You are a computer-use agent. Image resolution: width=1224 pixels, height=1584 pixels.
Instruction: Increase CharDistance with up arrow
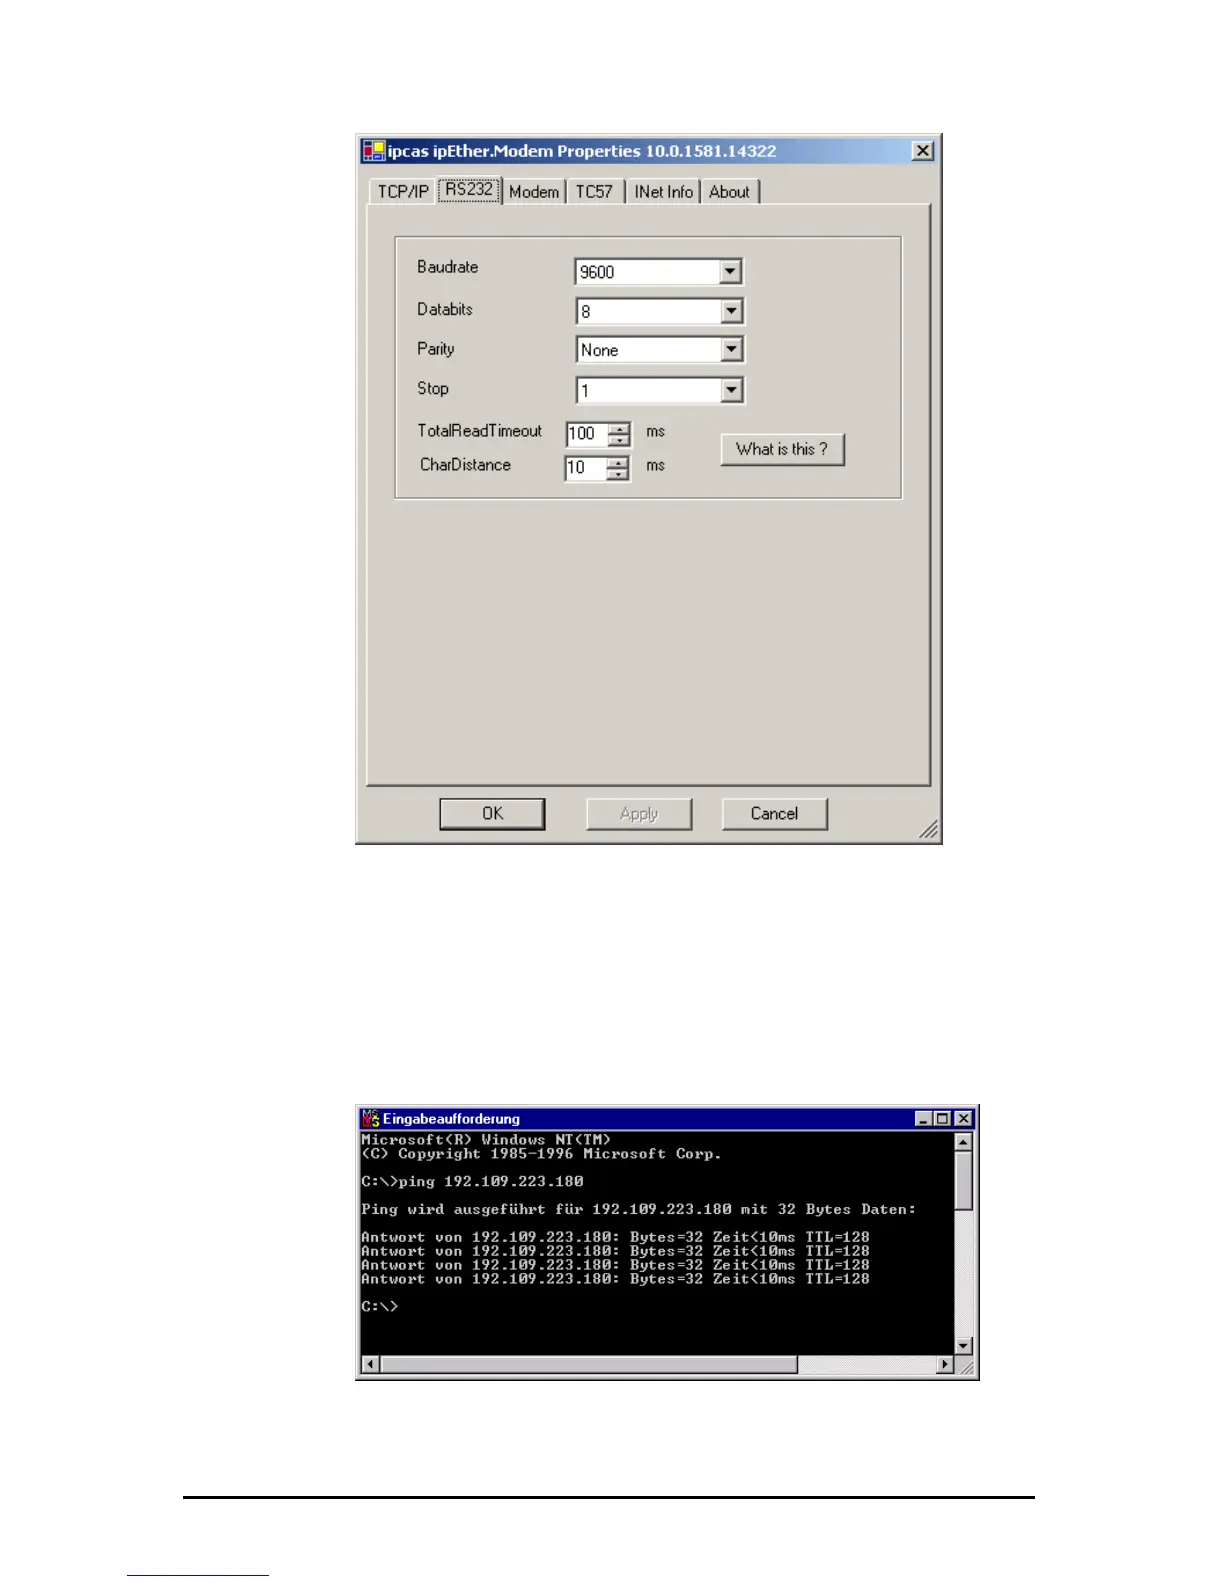click(x=619, y=463)
